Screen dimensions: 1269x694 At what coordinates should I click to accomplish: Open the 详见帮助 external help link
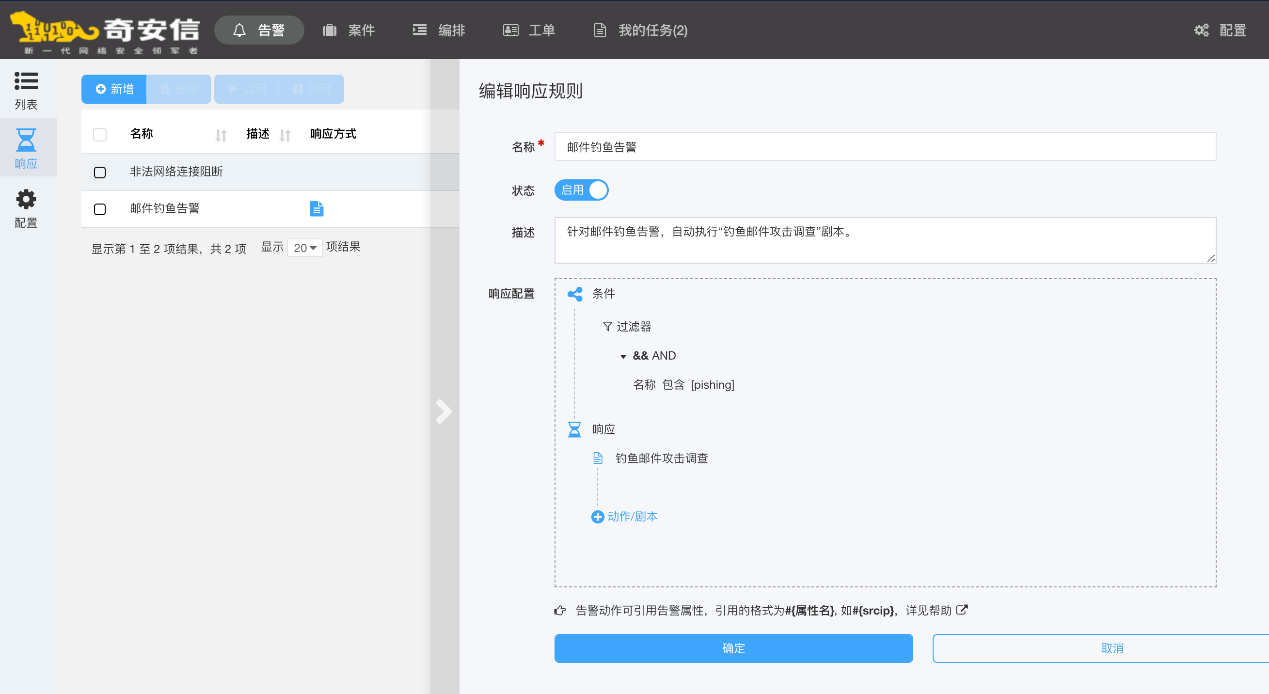(936, 610)
